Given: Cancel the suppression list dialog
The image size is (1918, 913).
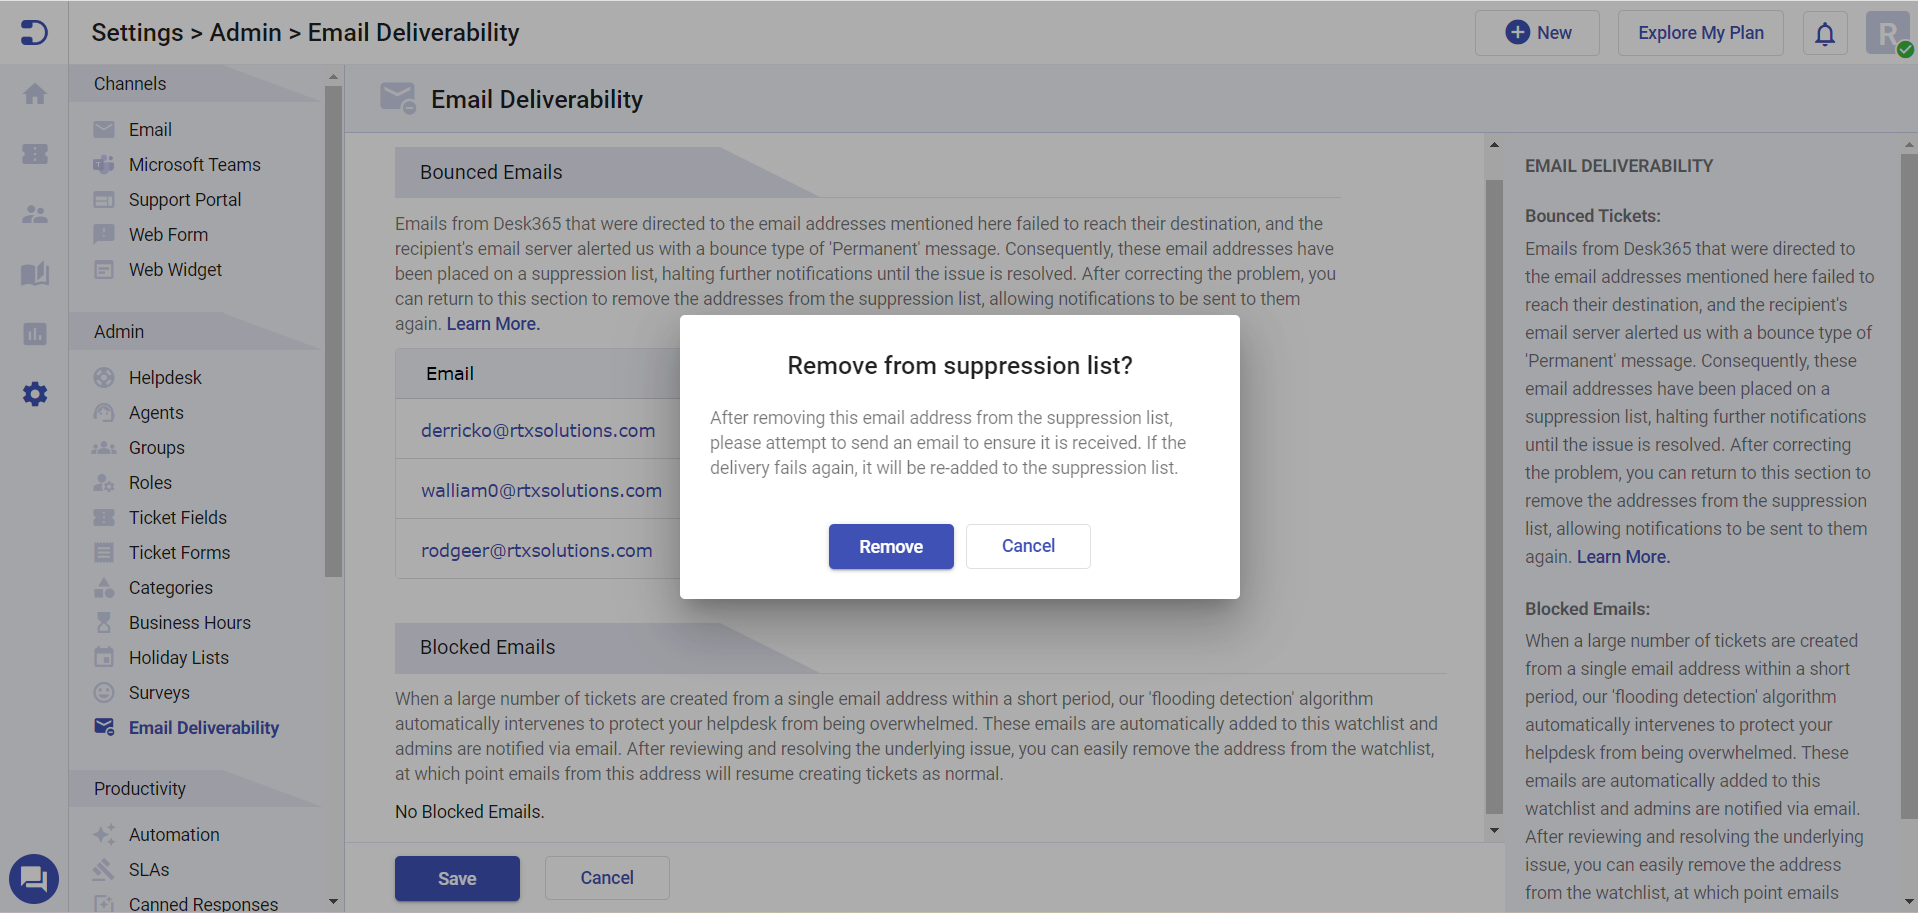Looking at the screenshot, I should (x=1028, y=546).
